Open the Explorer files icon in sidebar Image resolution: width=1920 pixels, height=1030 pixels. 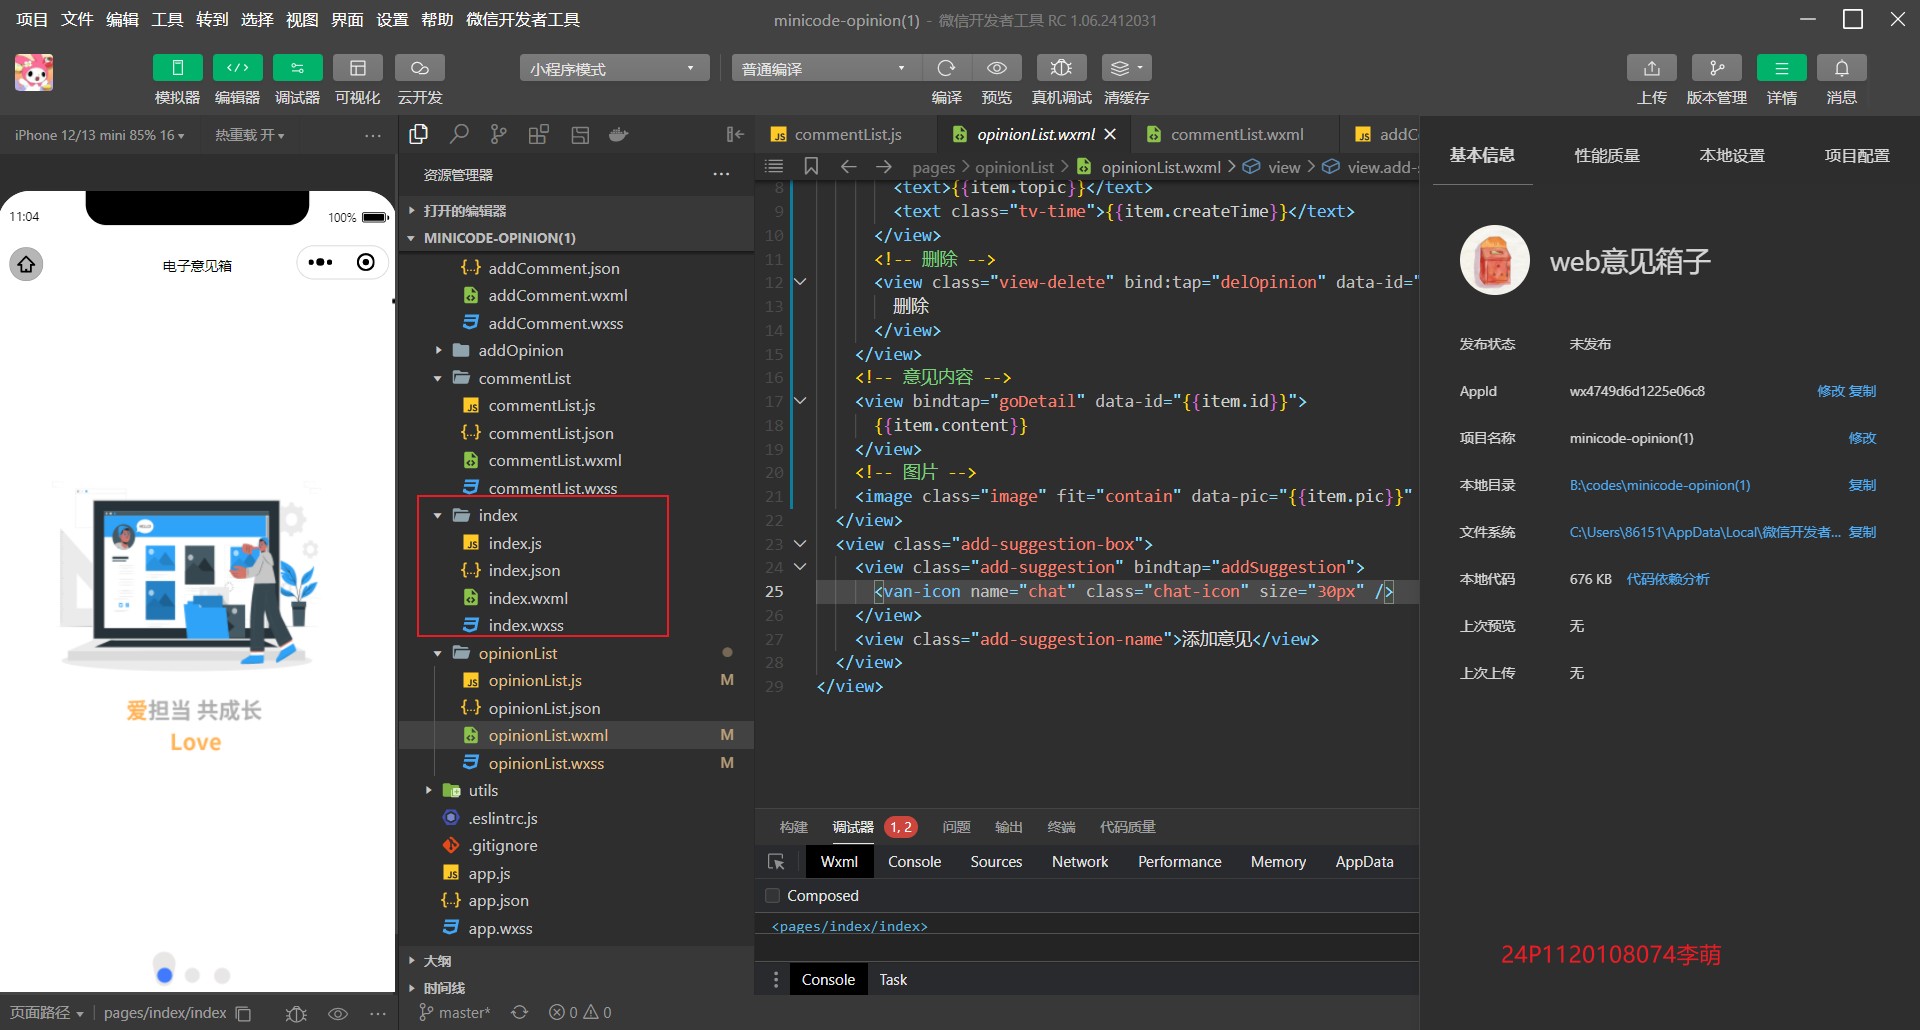click(419, 134)
